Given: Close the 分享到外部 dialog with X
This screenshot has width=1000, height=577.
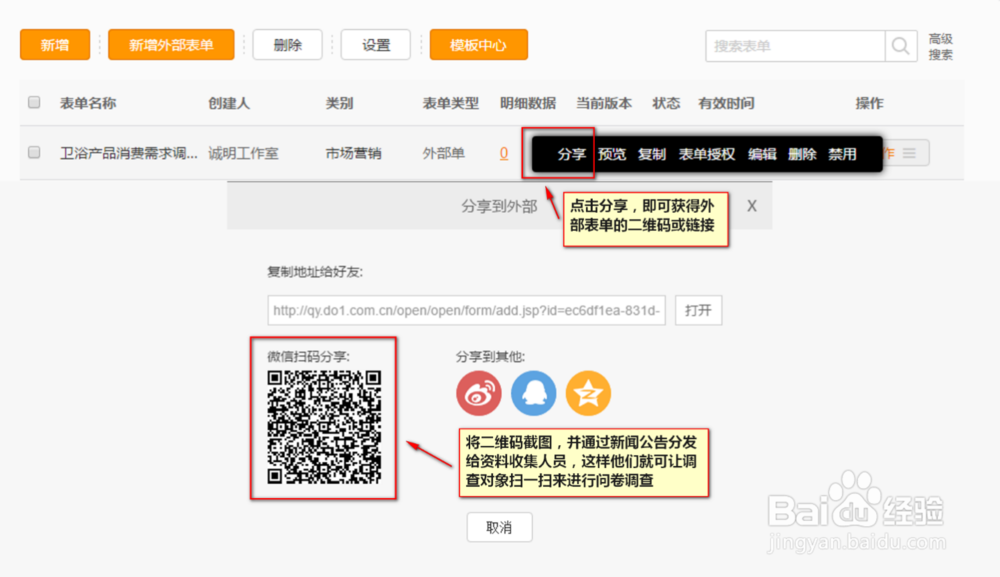Looking at the screenshot, I should 752,206.
